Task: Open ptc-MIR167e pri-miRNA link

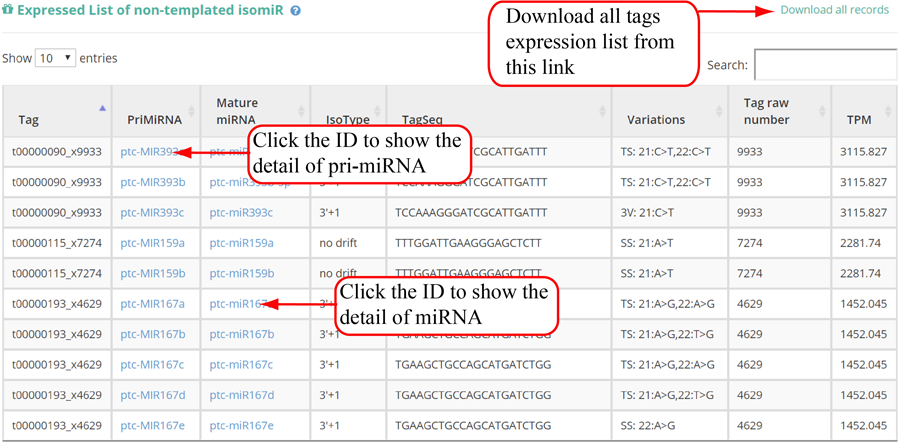Action: (152, 425)
